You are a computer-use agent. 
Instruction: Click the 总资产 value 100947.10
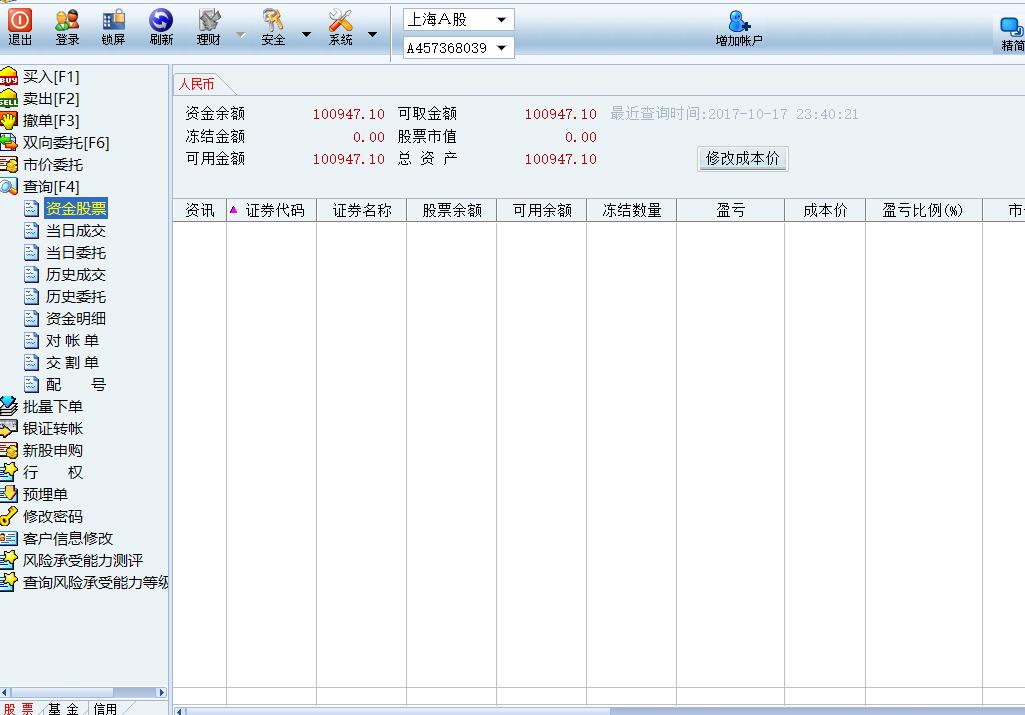click(560, 159)
